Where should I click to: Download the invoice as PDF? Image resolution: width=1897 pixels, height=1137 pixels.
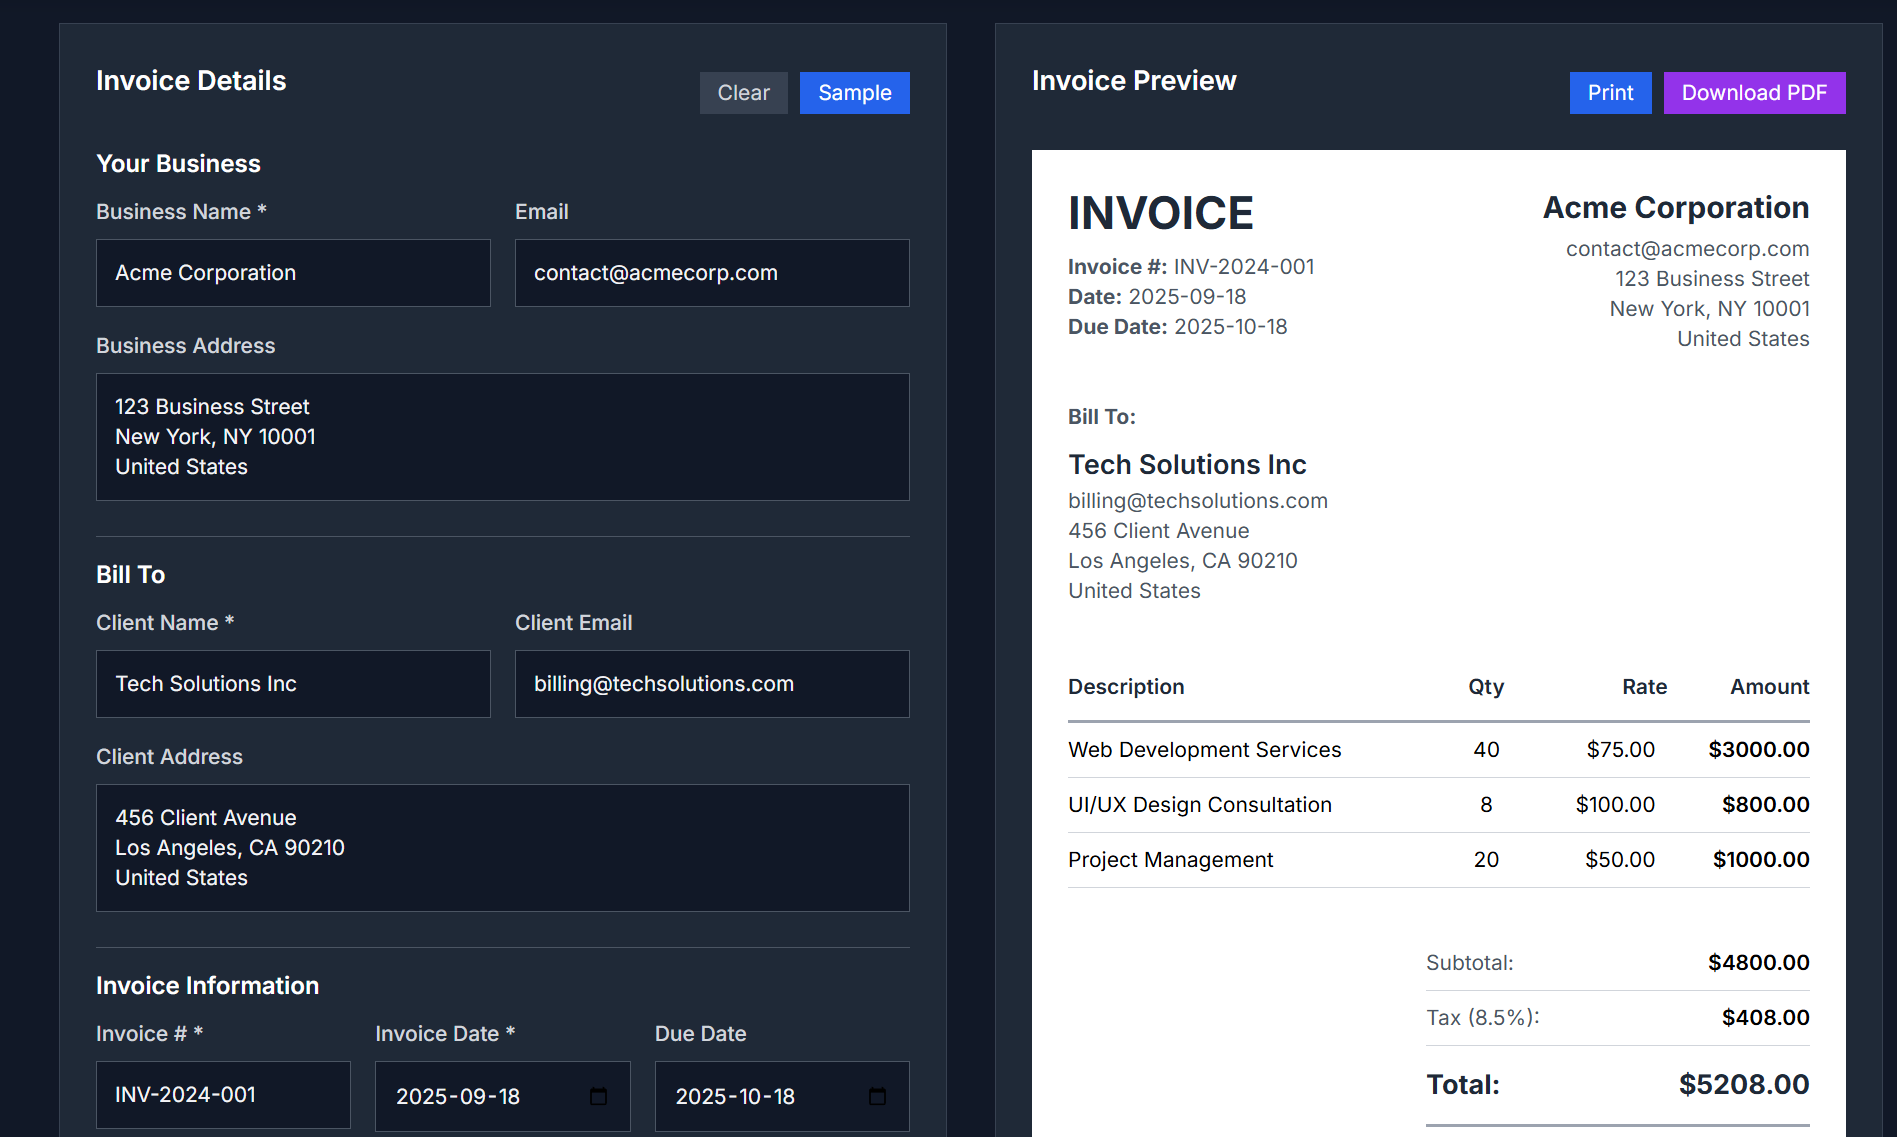[1753, 93]
